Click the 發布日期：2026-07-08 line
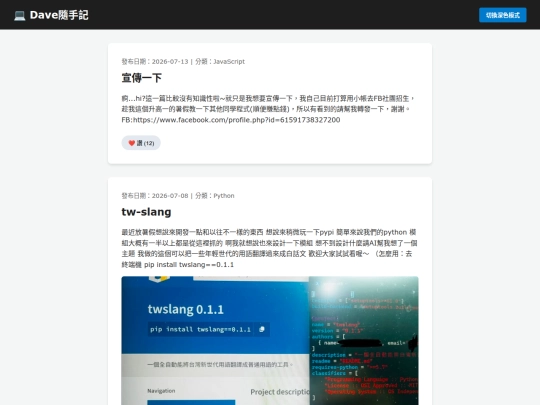 click(155, 196)
